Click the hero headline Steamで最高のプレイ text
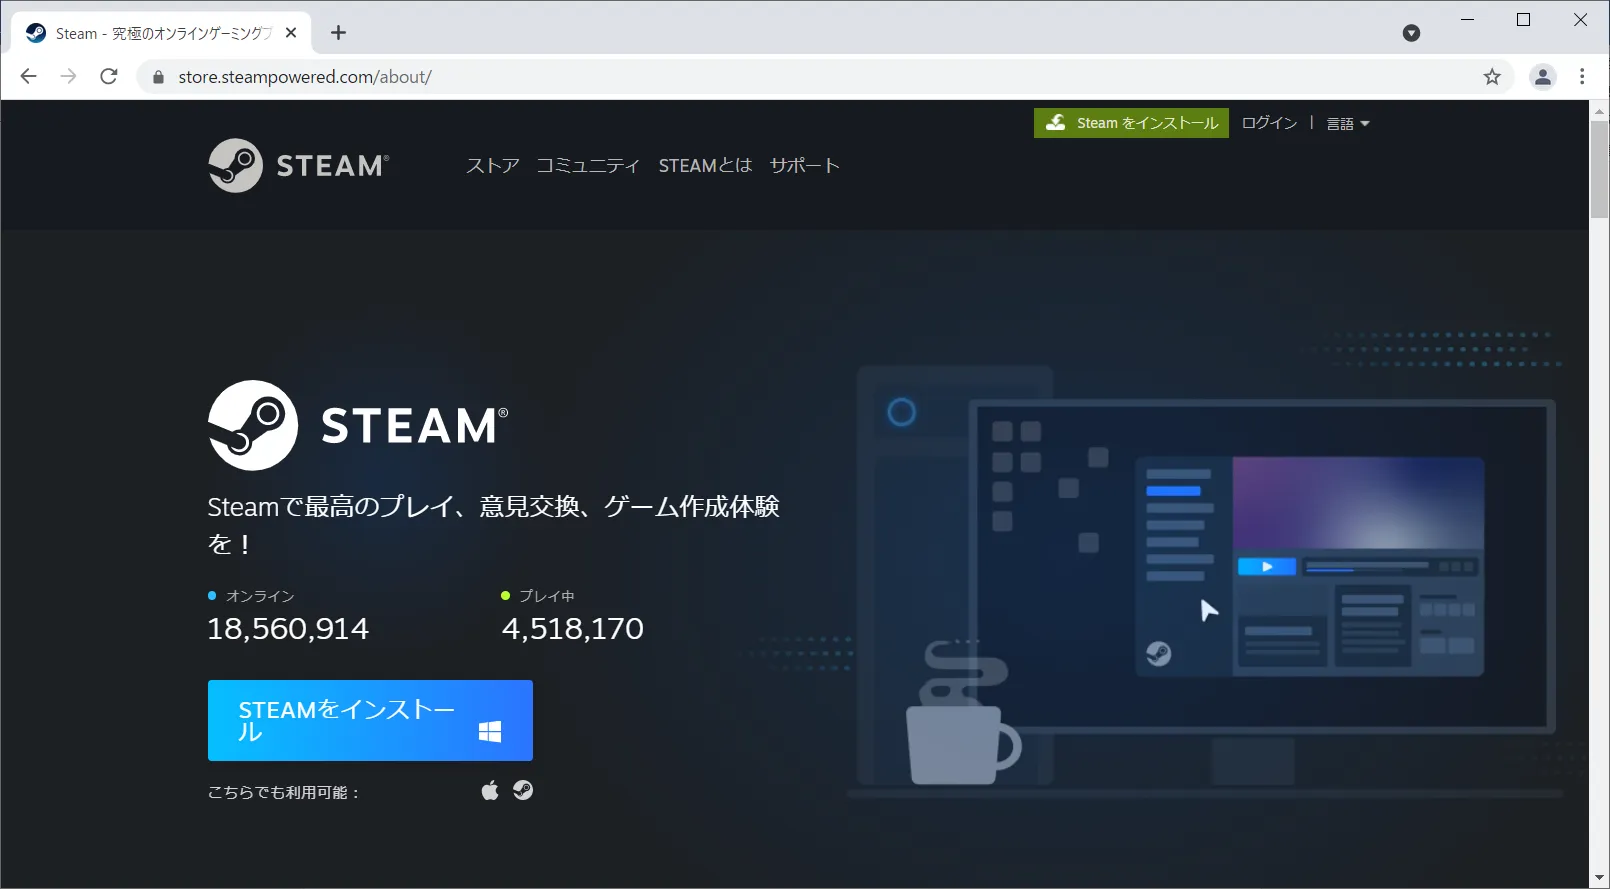The height and width of the screenshot is (889, 1610). click(x=493, y=525)
